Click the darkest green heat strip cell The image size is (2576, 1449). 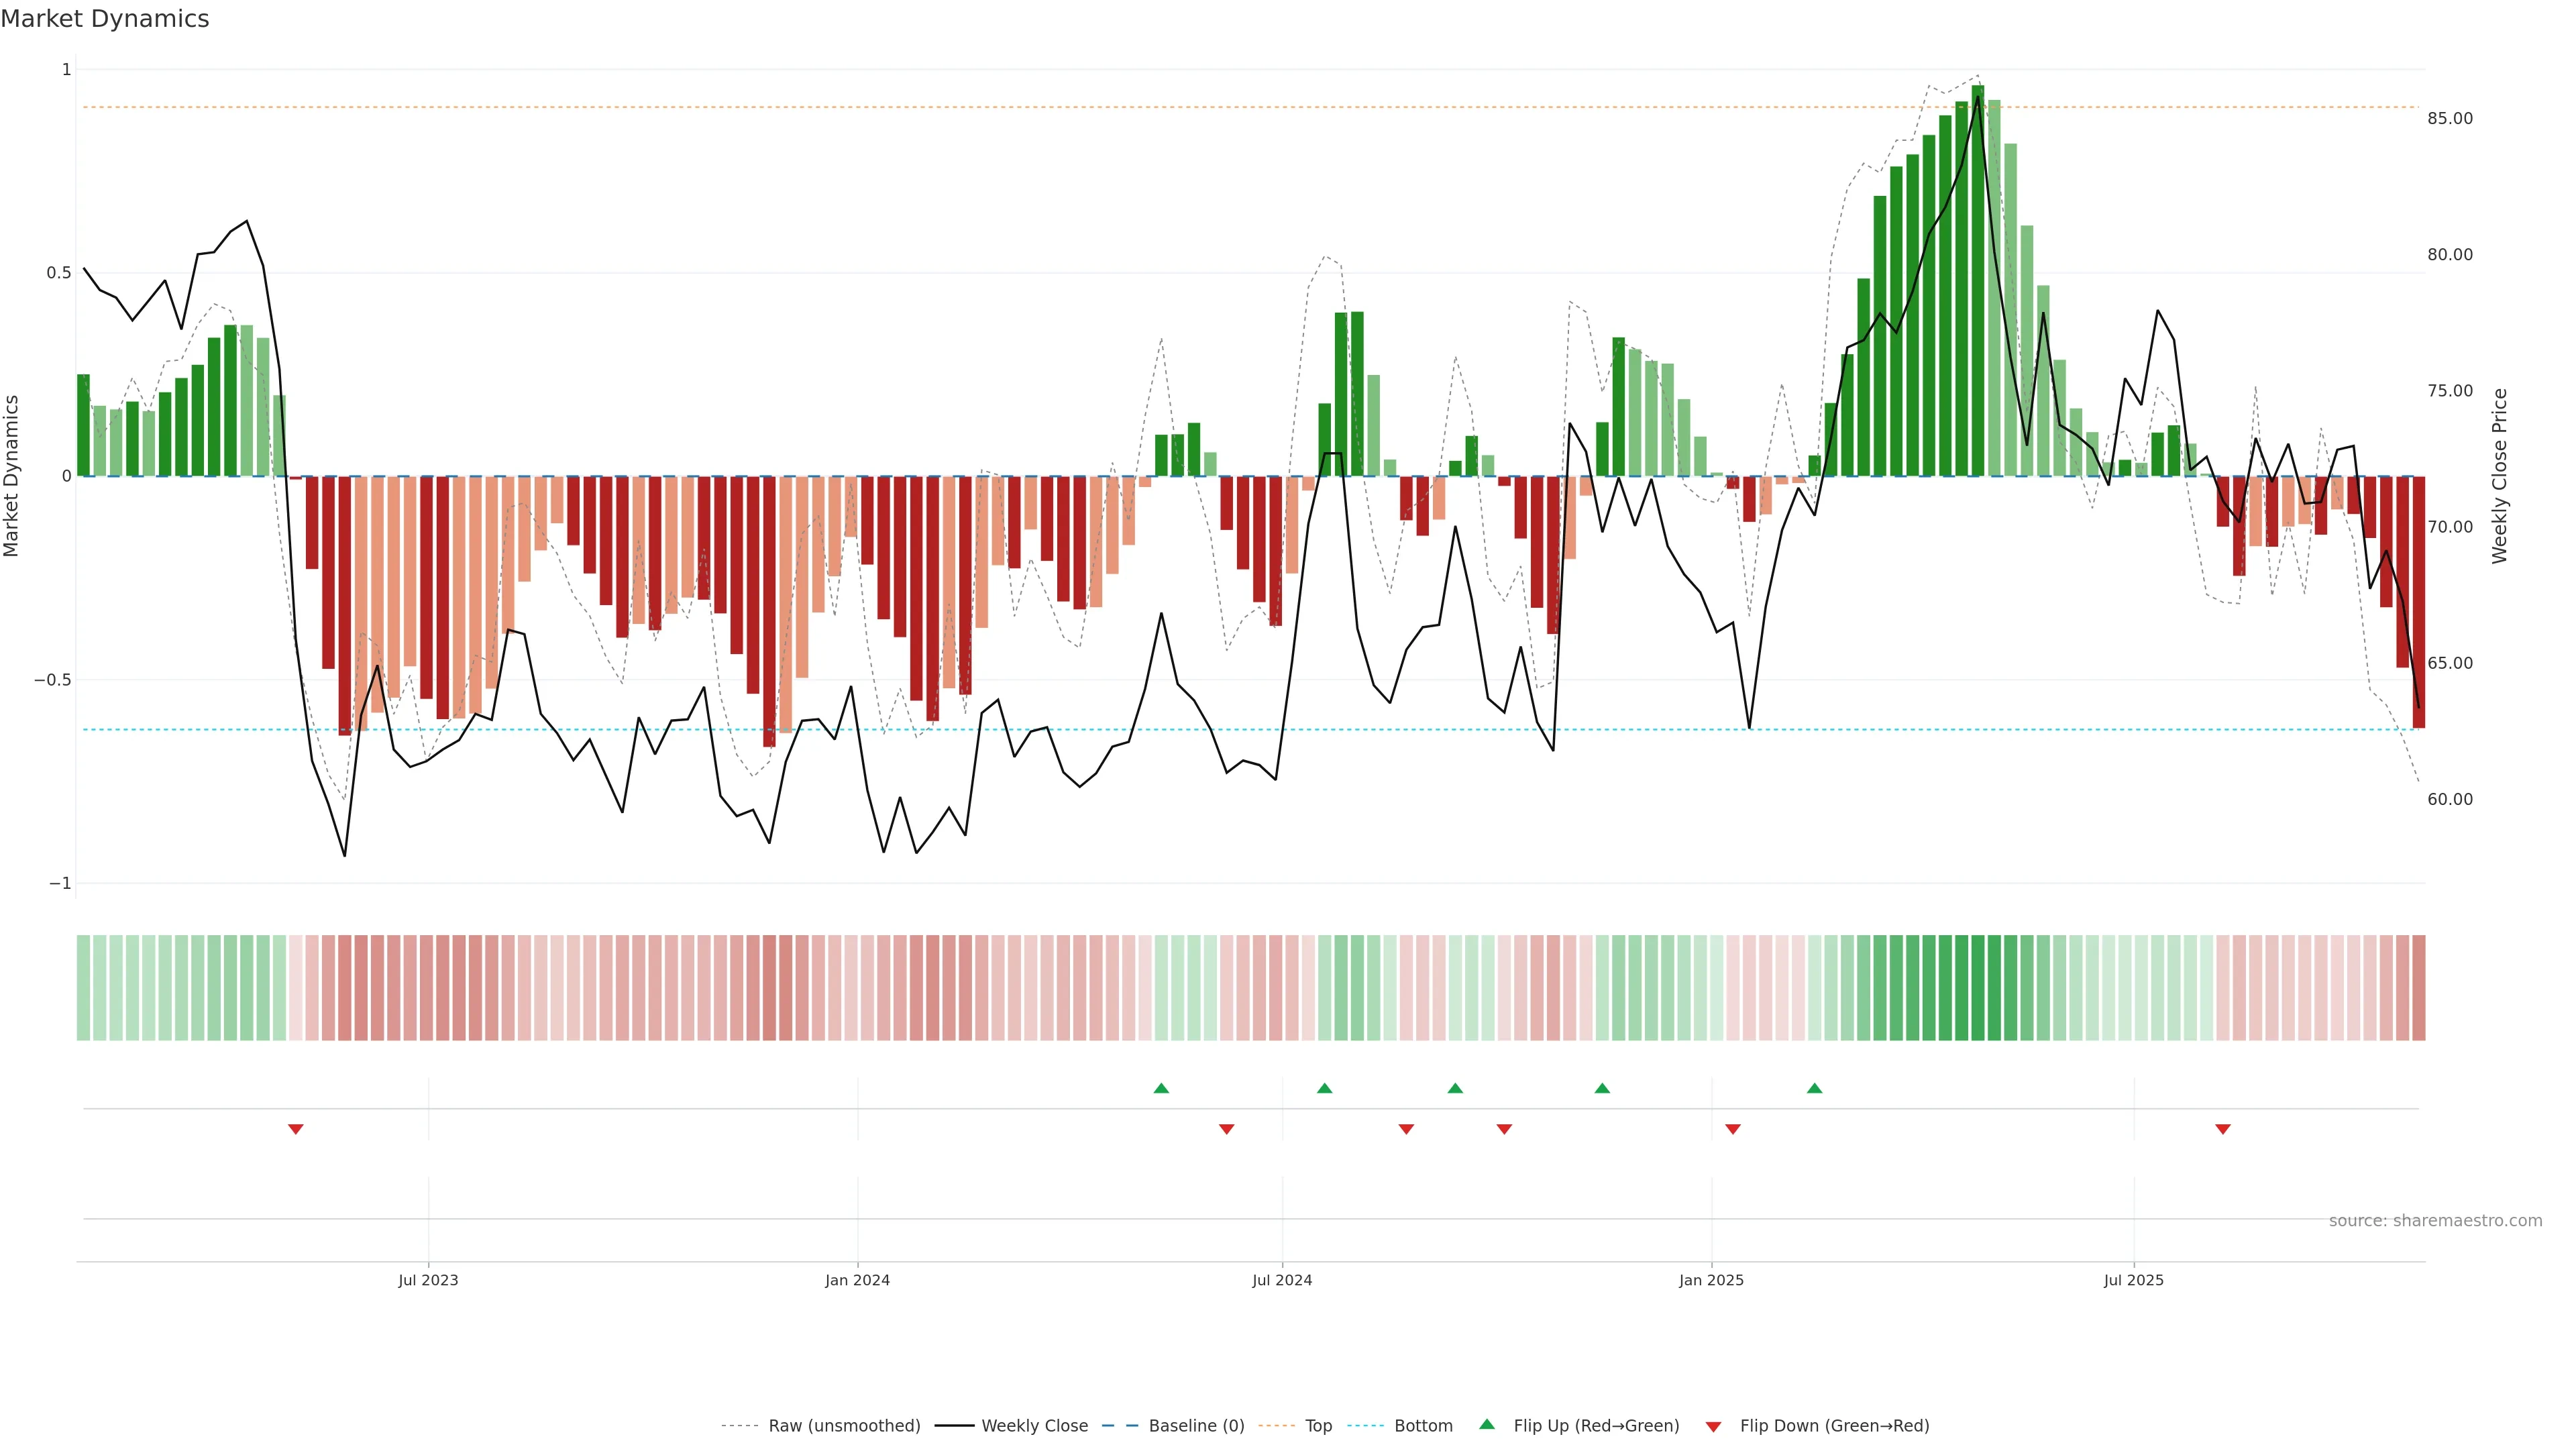1978,988
